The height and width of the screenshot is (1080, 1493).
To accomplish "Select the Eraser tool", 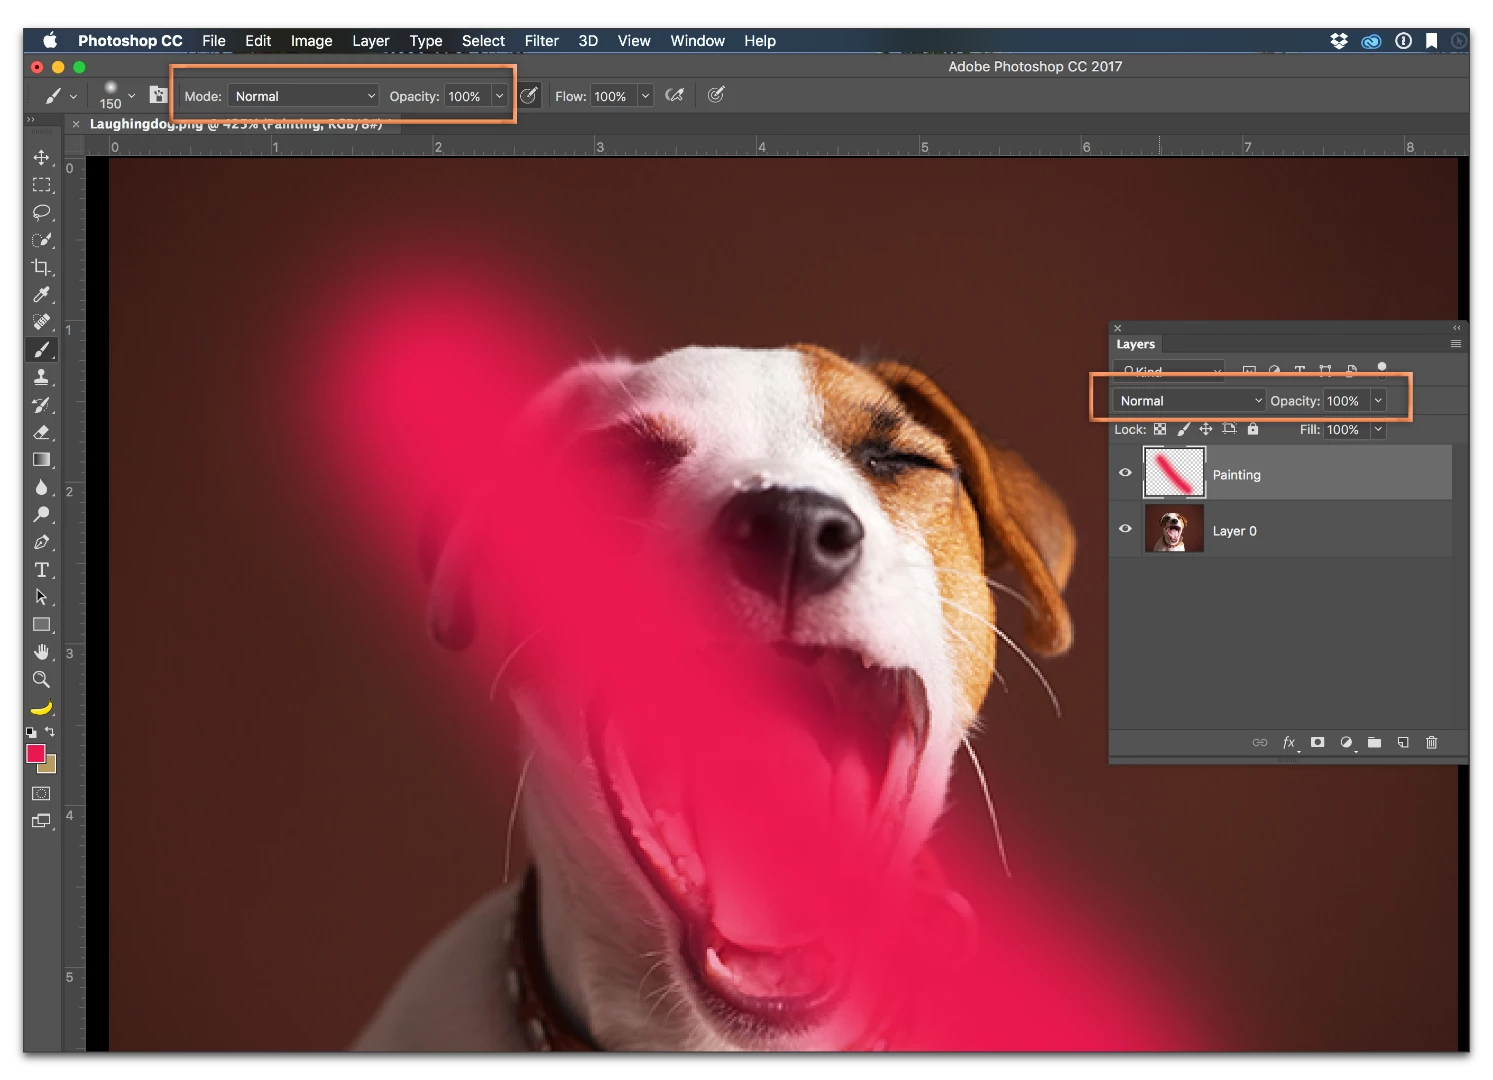I will point(41,432).
